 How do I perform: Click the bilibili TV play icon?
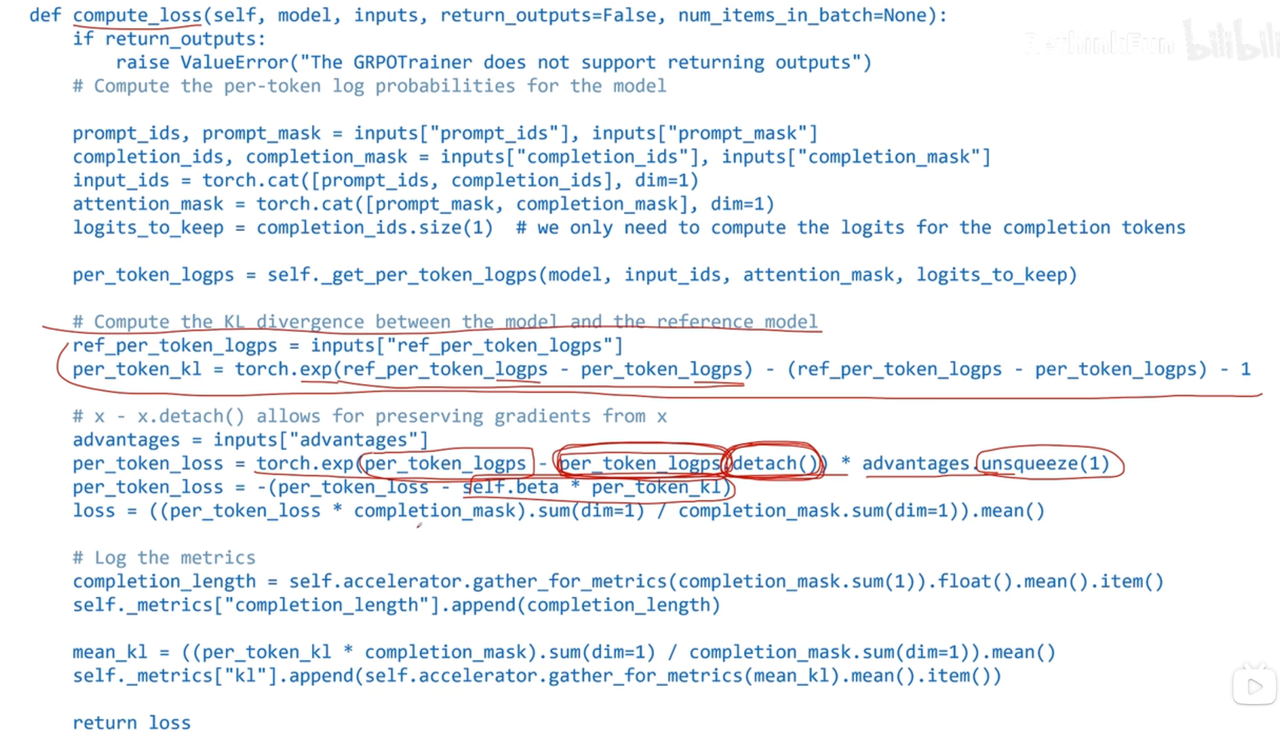(1254, 685)
